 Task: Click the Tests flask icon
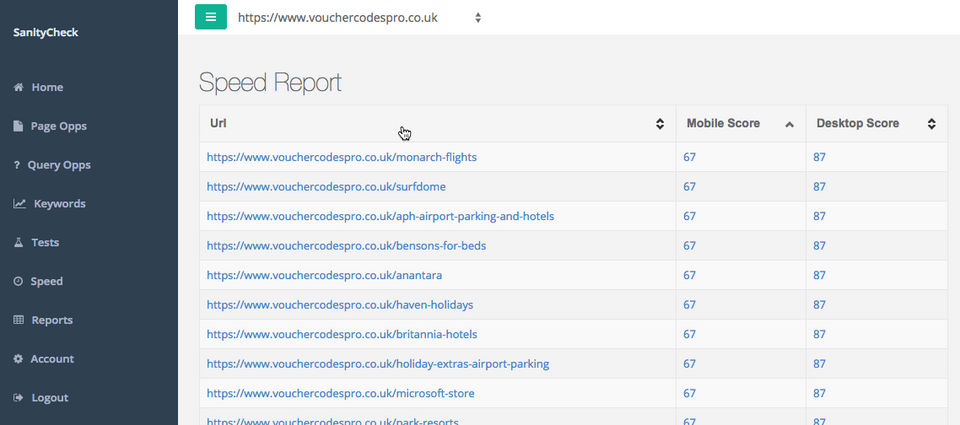[18, 243]
